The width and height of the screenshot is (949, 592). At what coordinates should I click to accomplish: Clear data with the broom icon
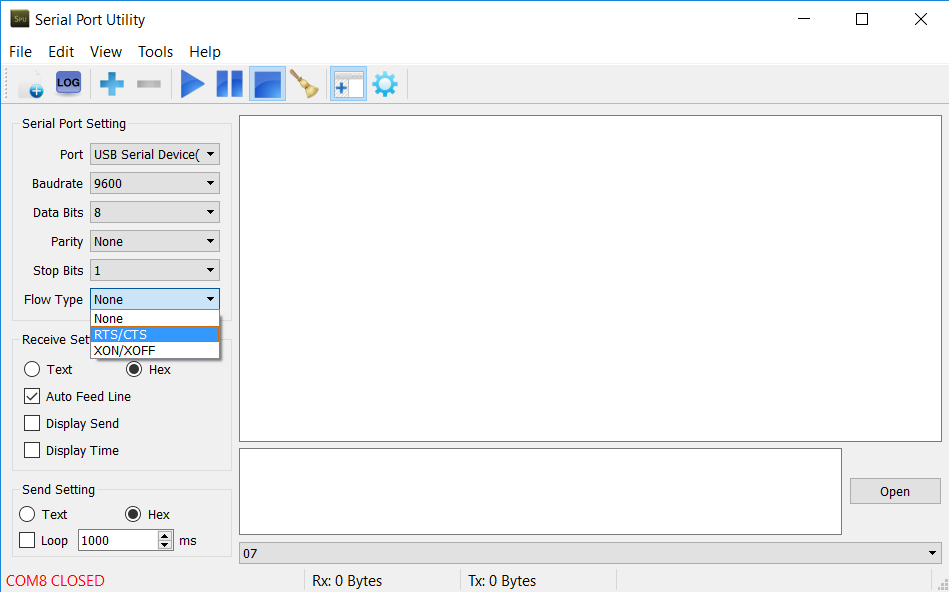[x=304, y=84]
